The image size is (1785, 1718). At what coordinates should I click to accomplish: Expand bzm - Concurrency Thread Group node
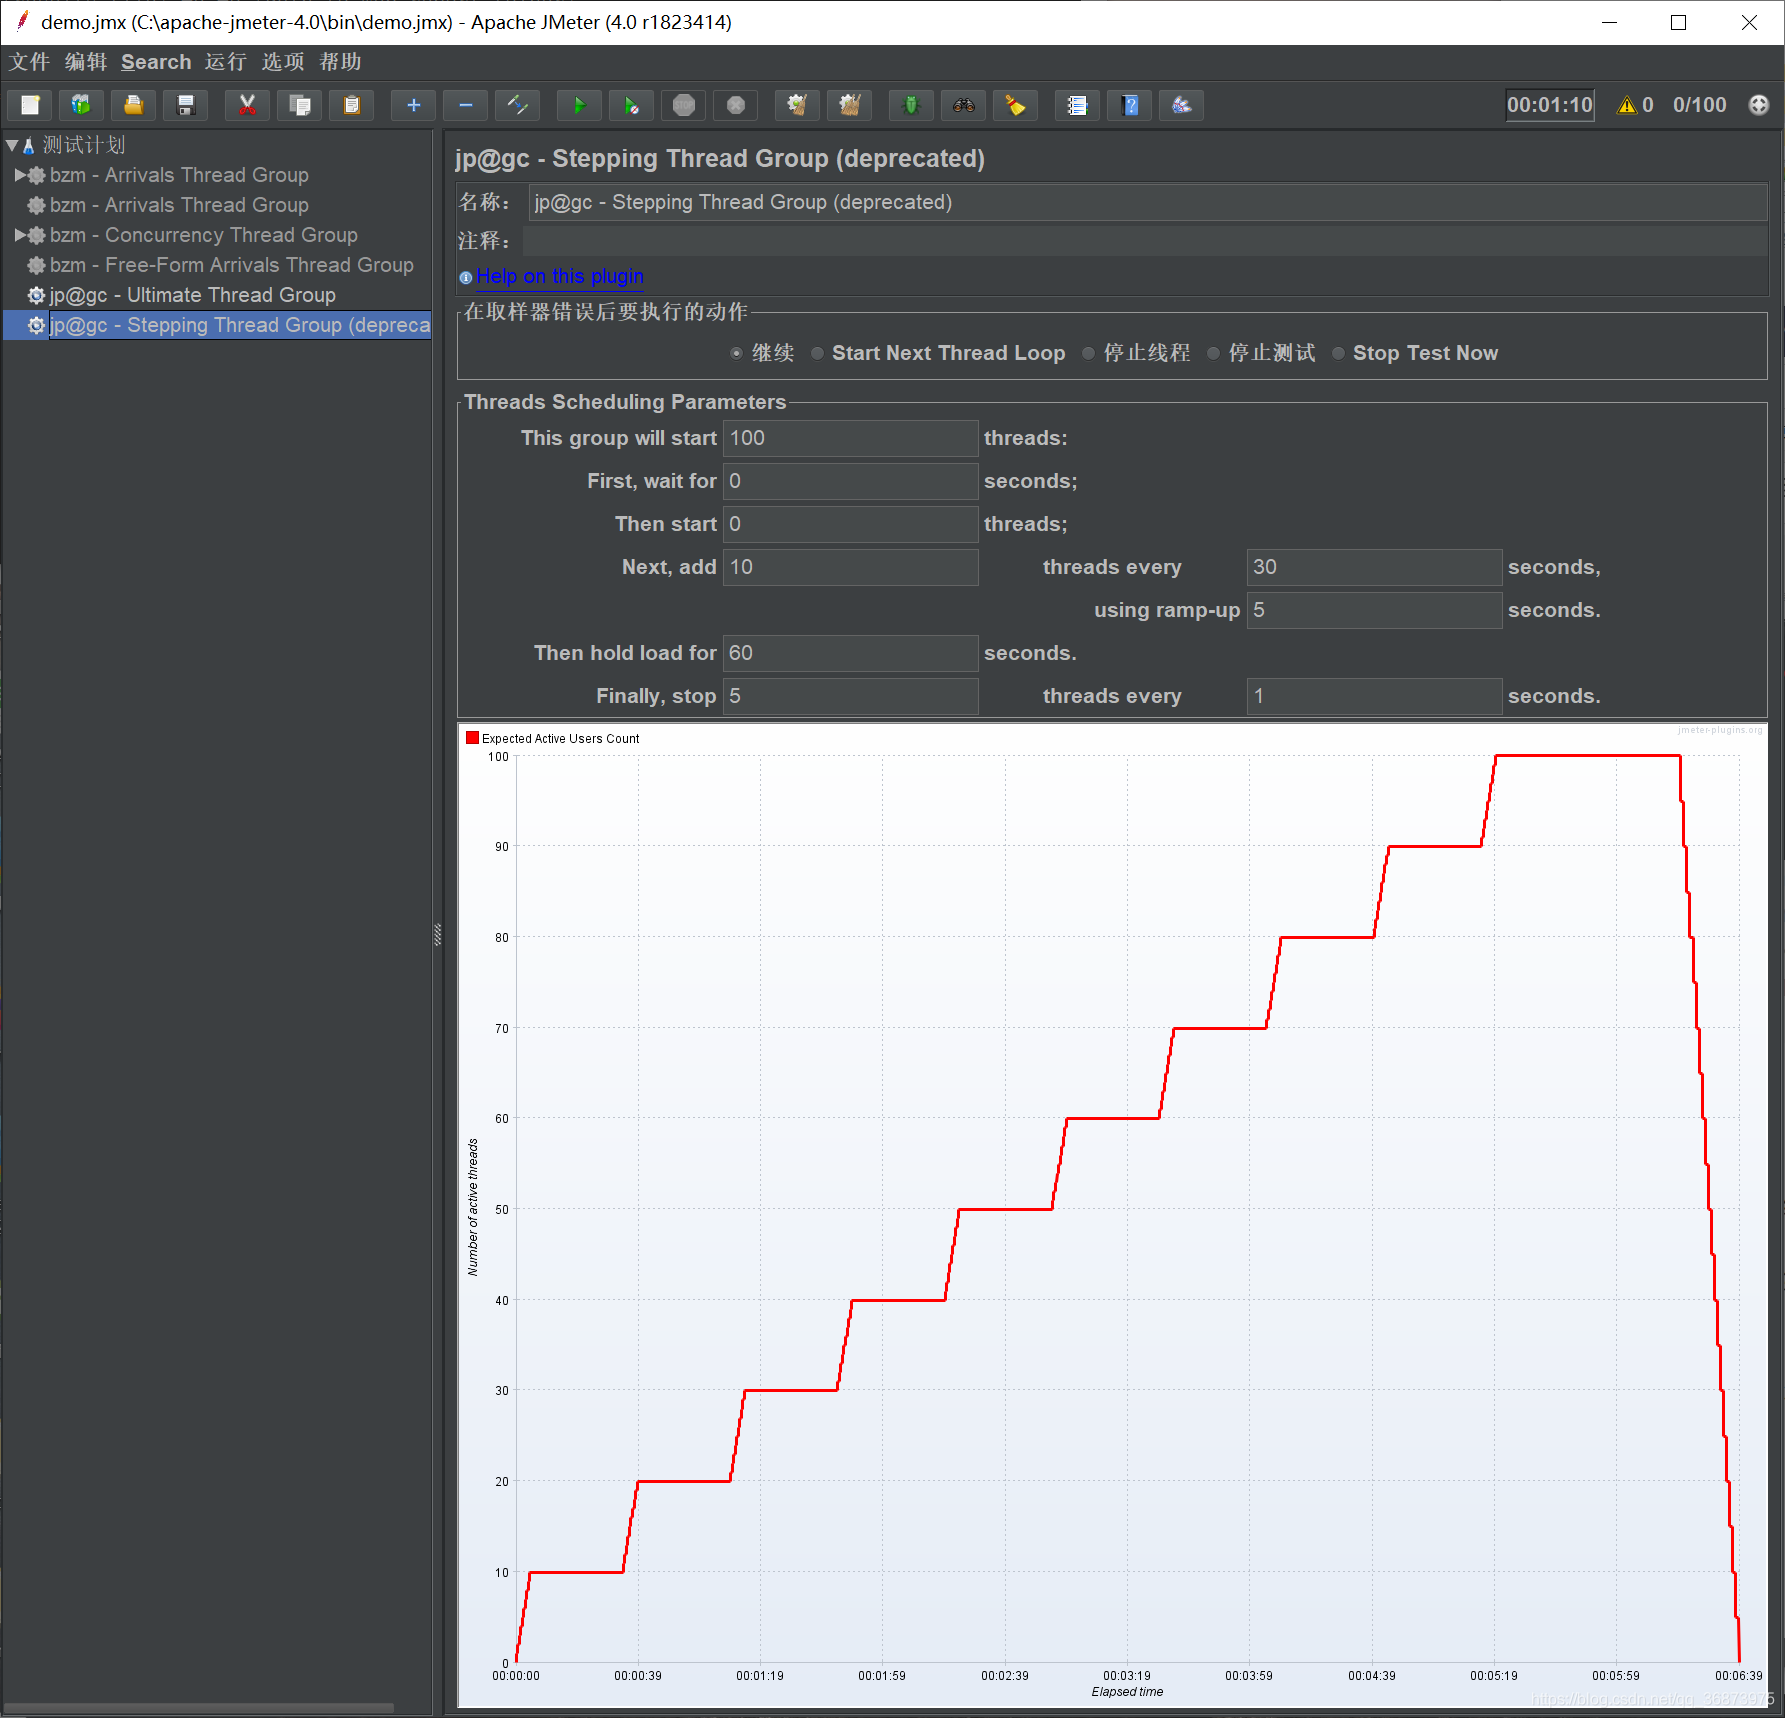click(x=20, y=235)
